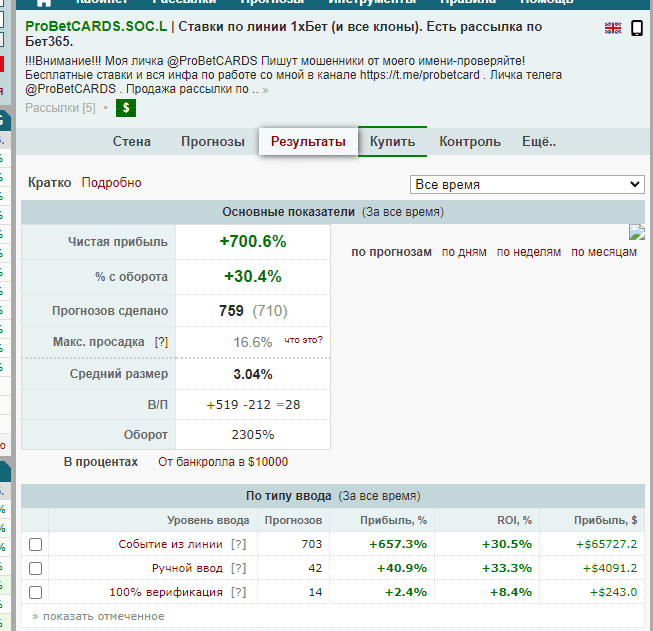
Task: Check the Событие из линии checkbox
Action: 35,544
